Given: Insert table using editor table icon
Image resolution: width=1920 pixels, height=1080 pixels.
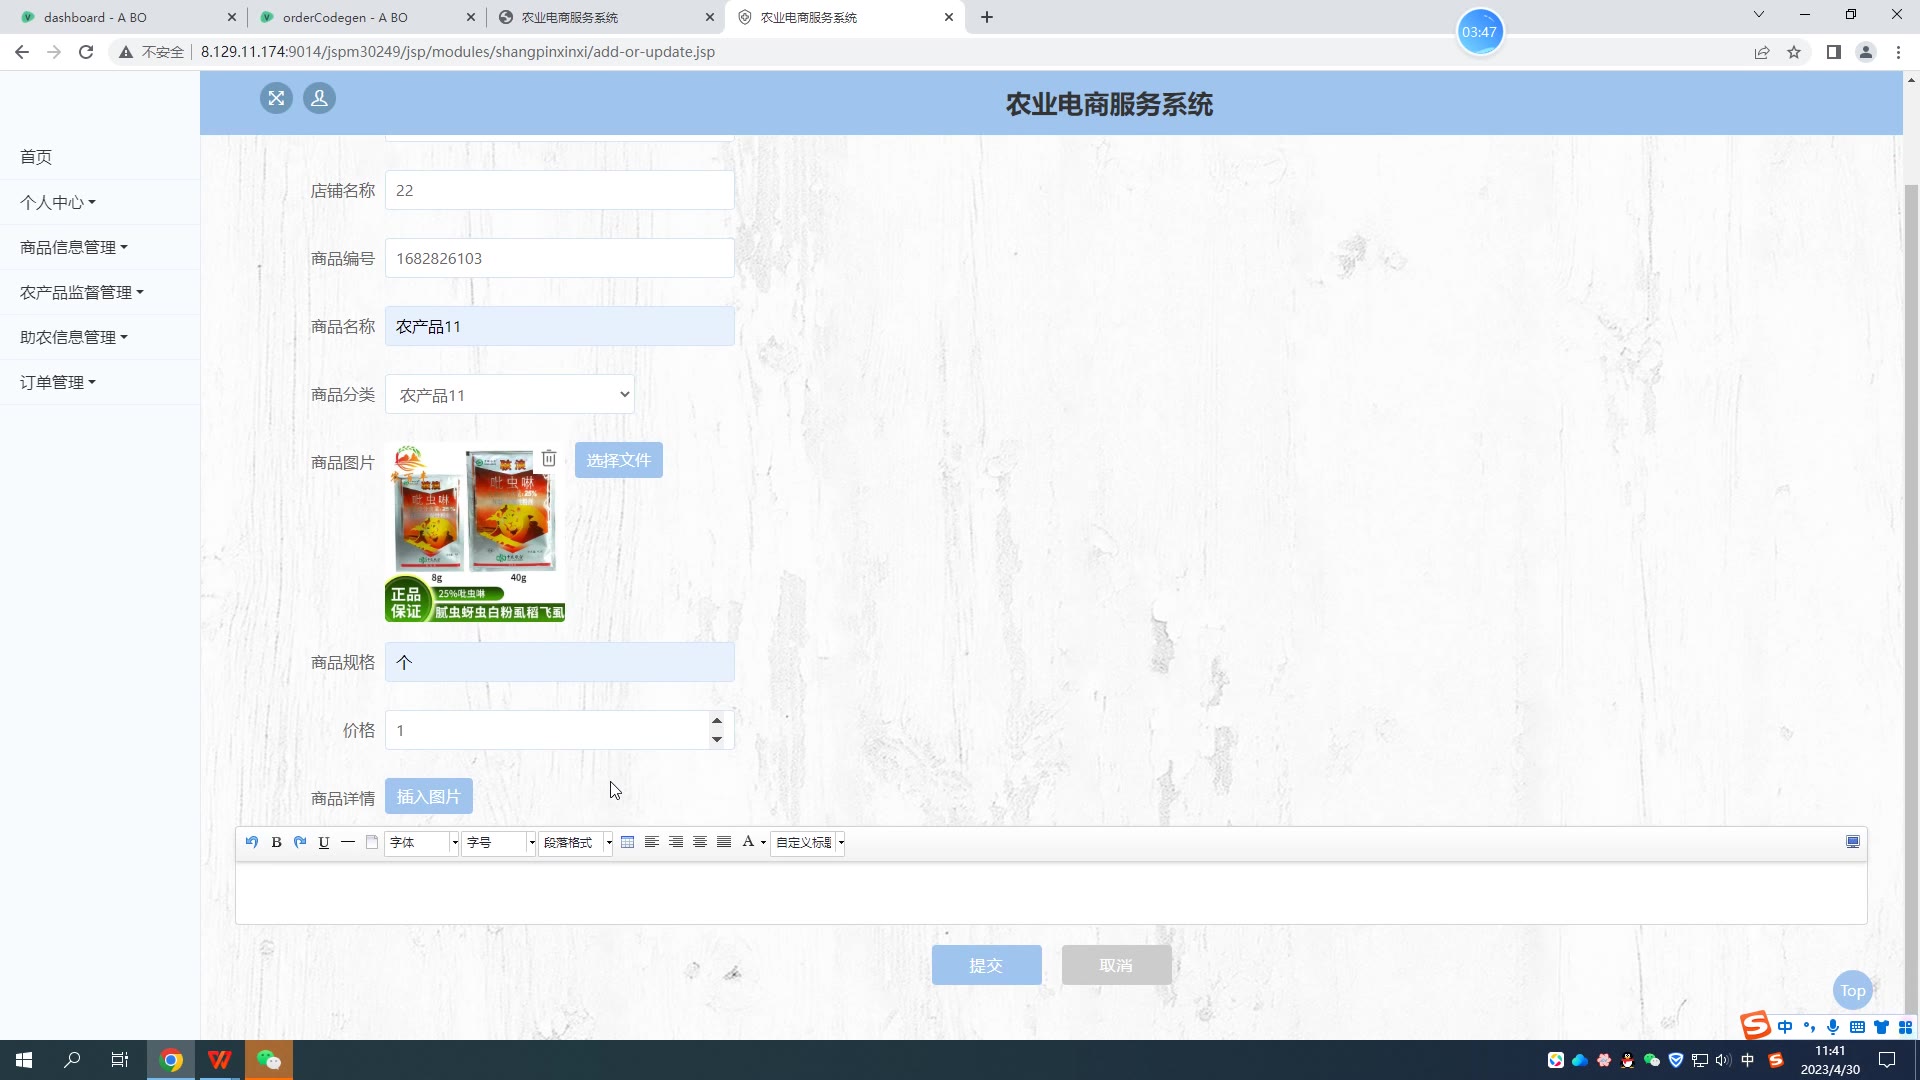Looking at the screenshot, I should [x=627, y=842].
